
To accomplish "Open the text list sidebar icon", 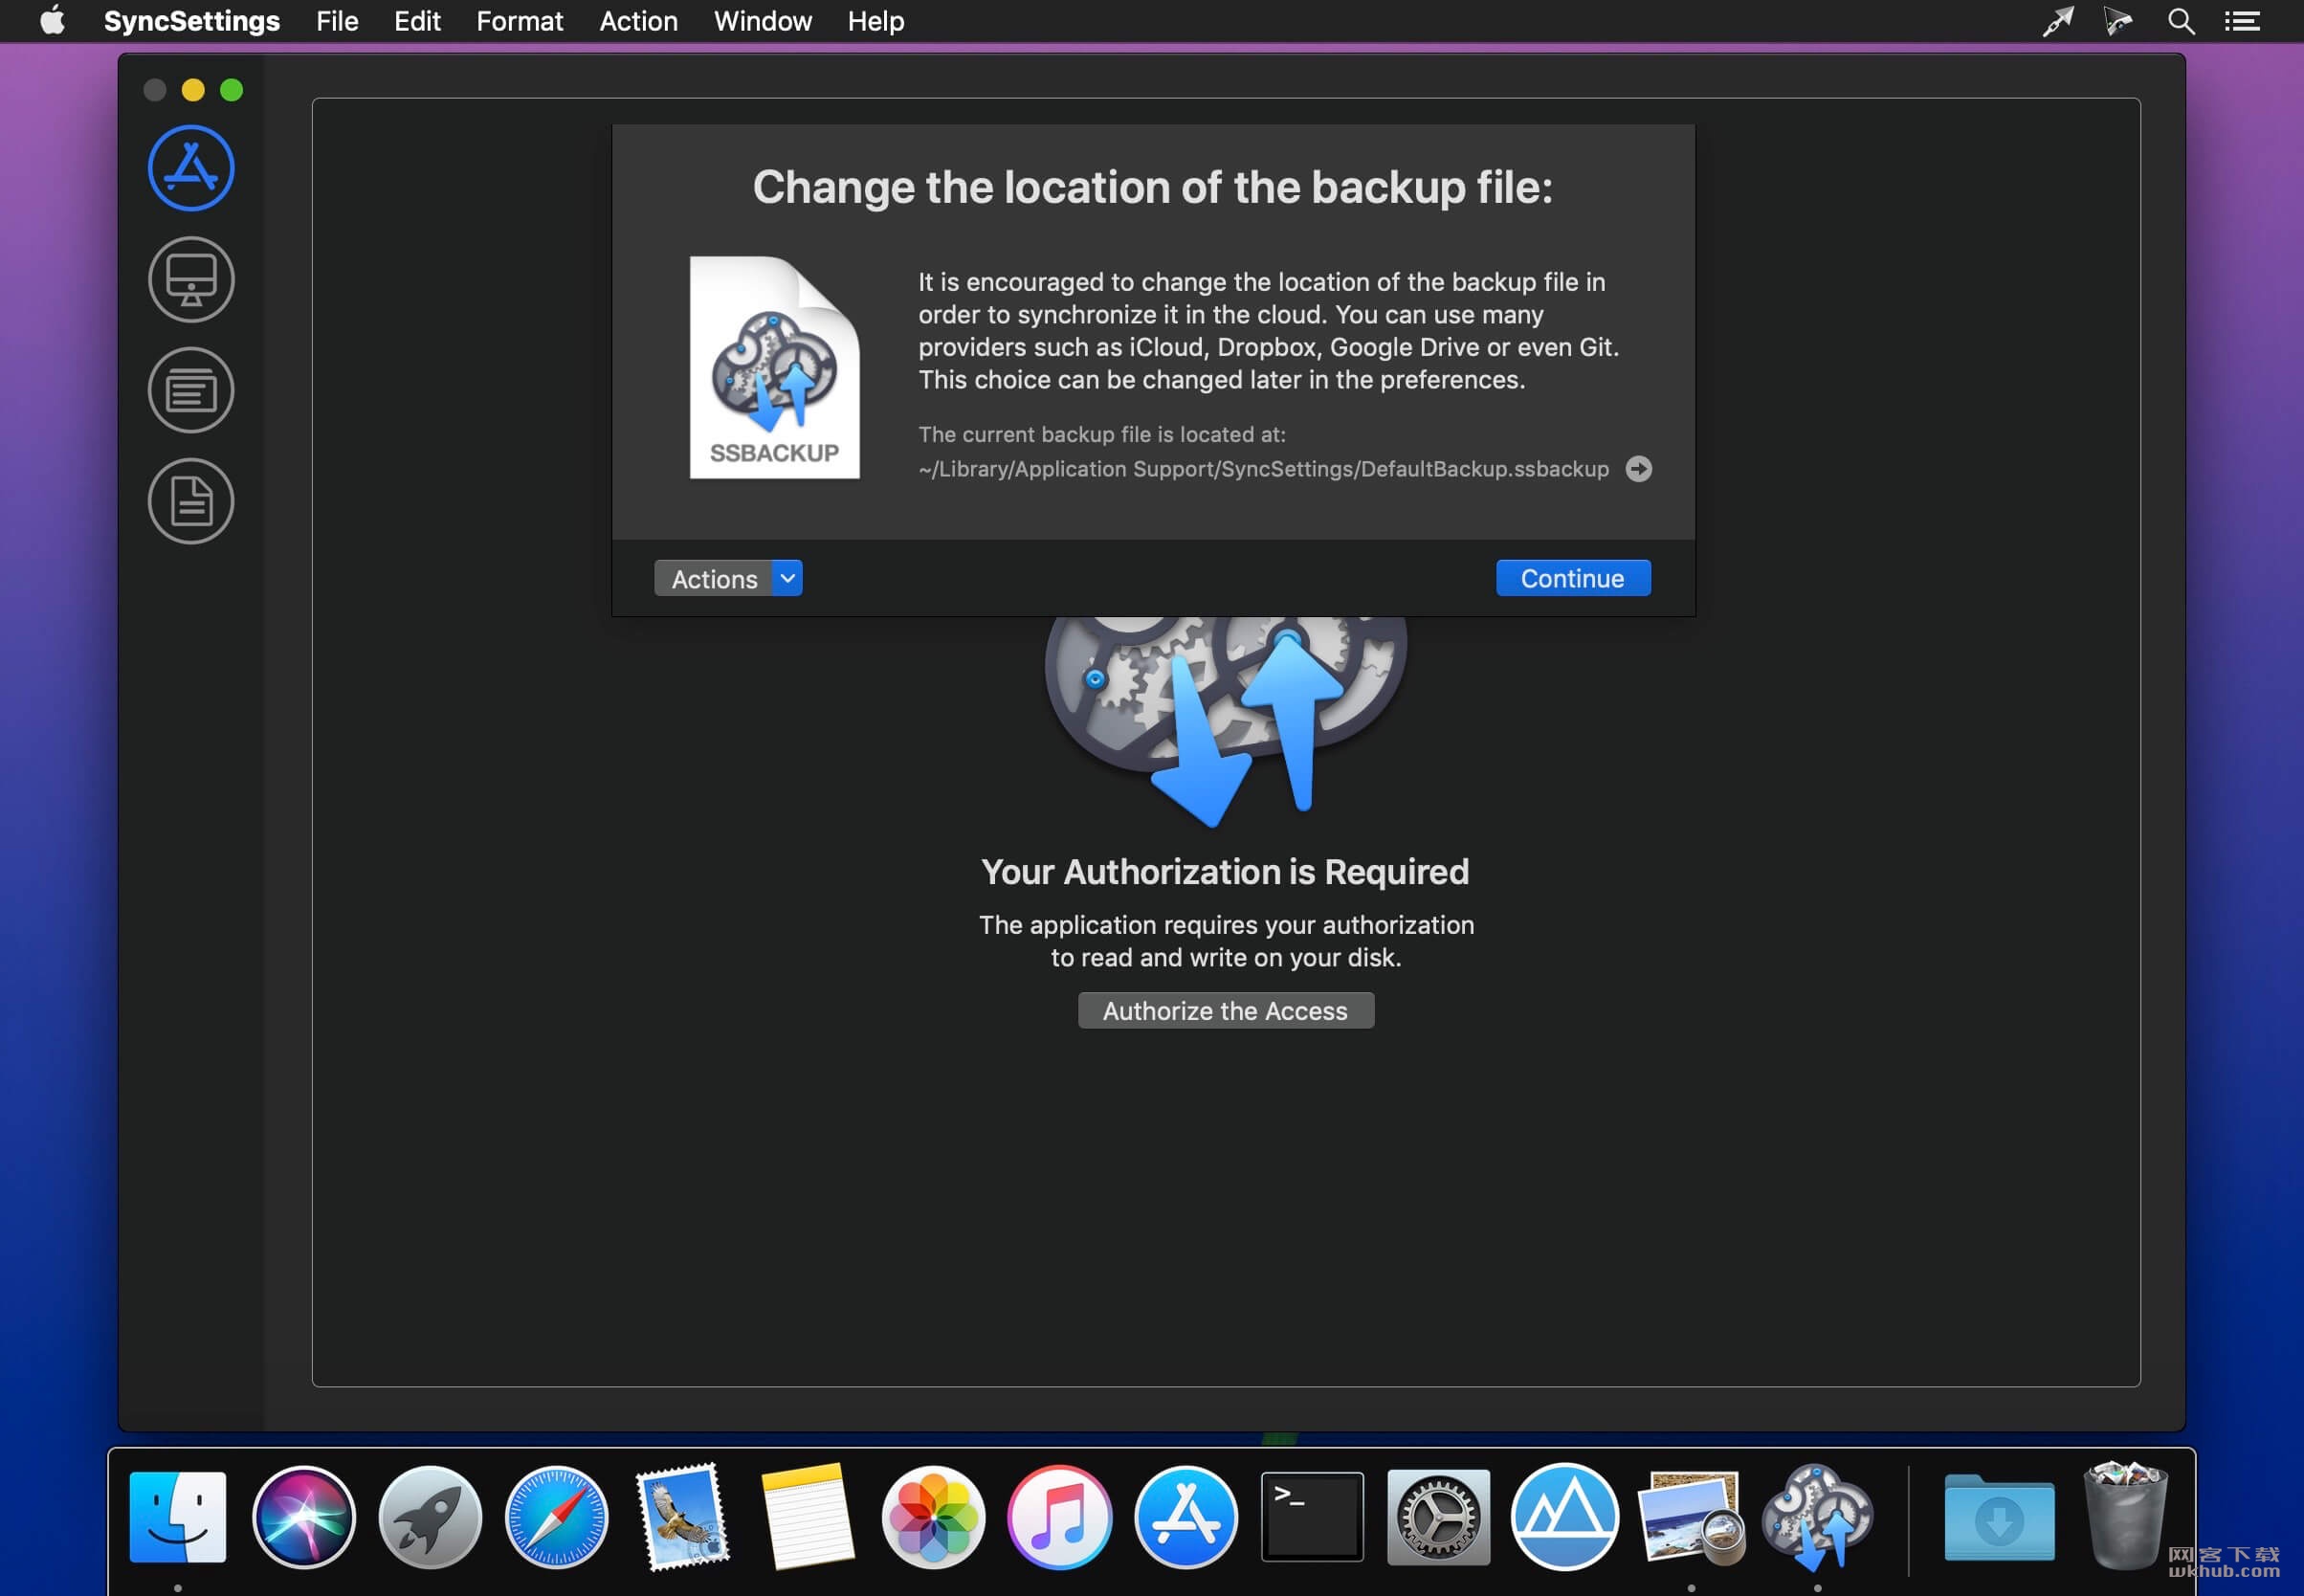I will [x=191, y=390].
